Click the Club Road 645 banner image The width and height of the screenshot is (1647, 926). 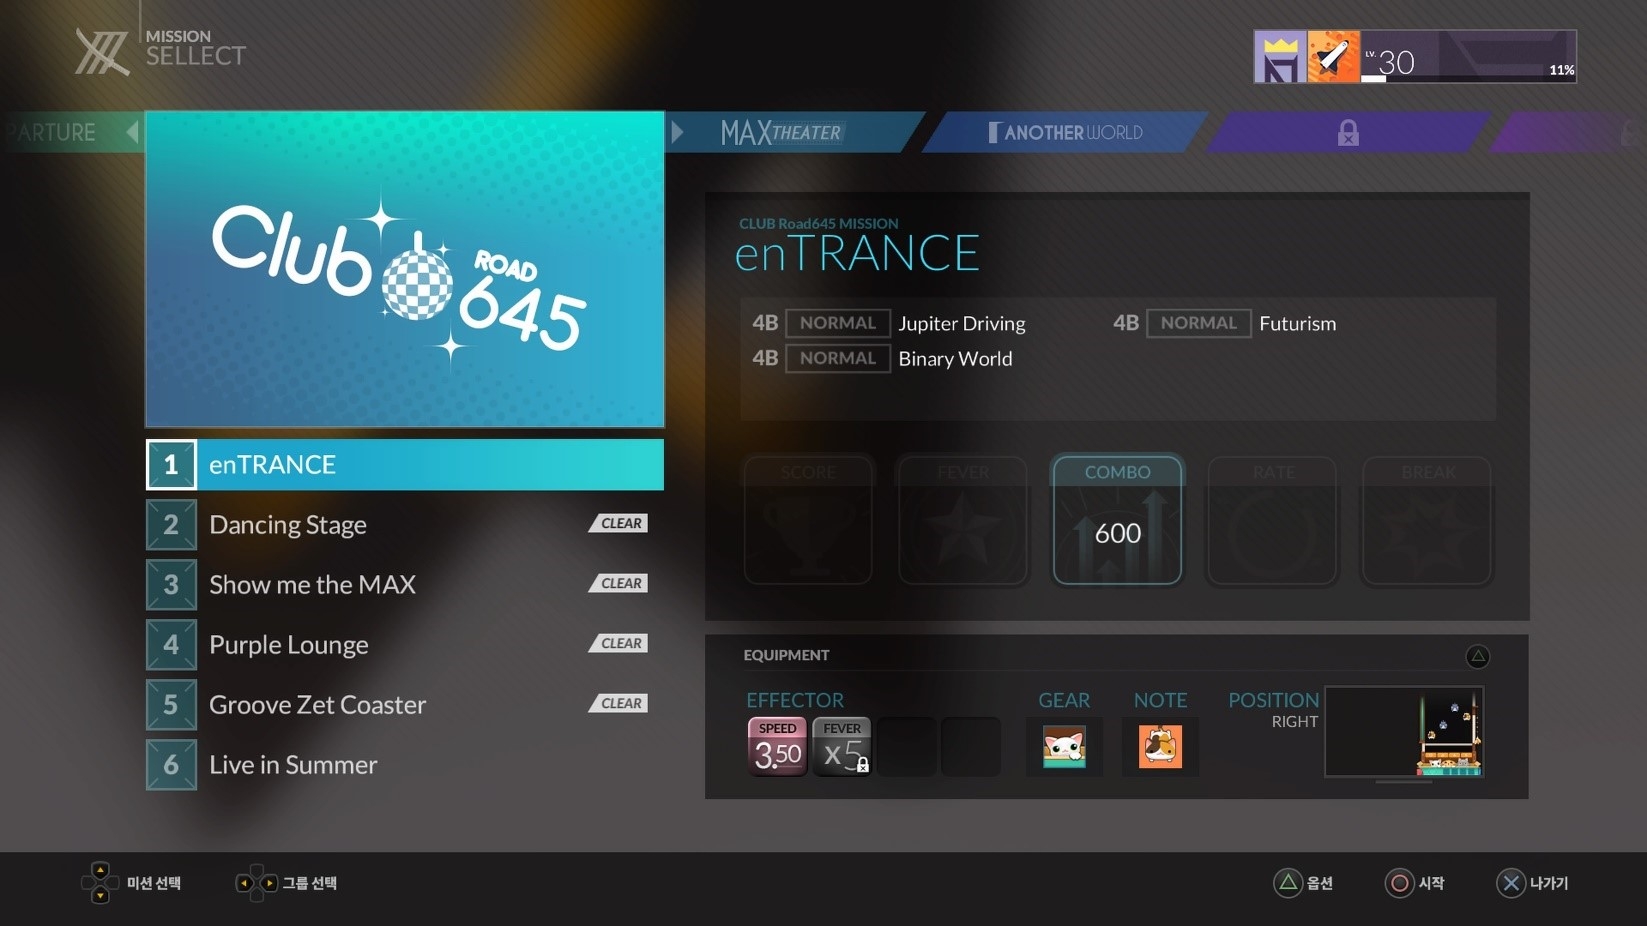(x=405, y=270)
